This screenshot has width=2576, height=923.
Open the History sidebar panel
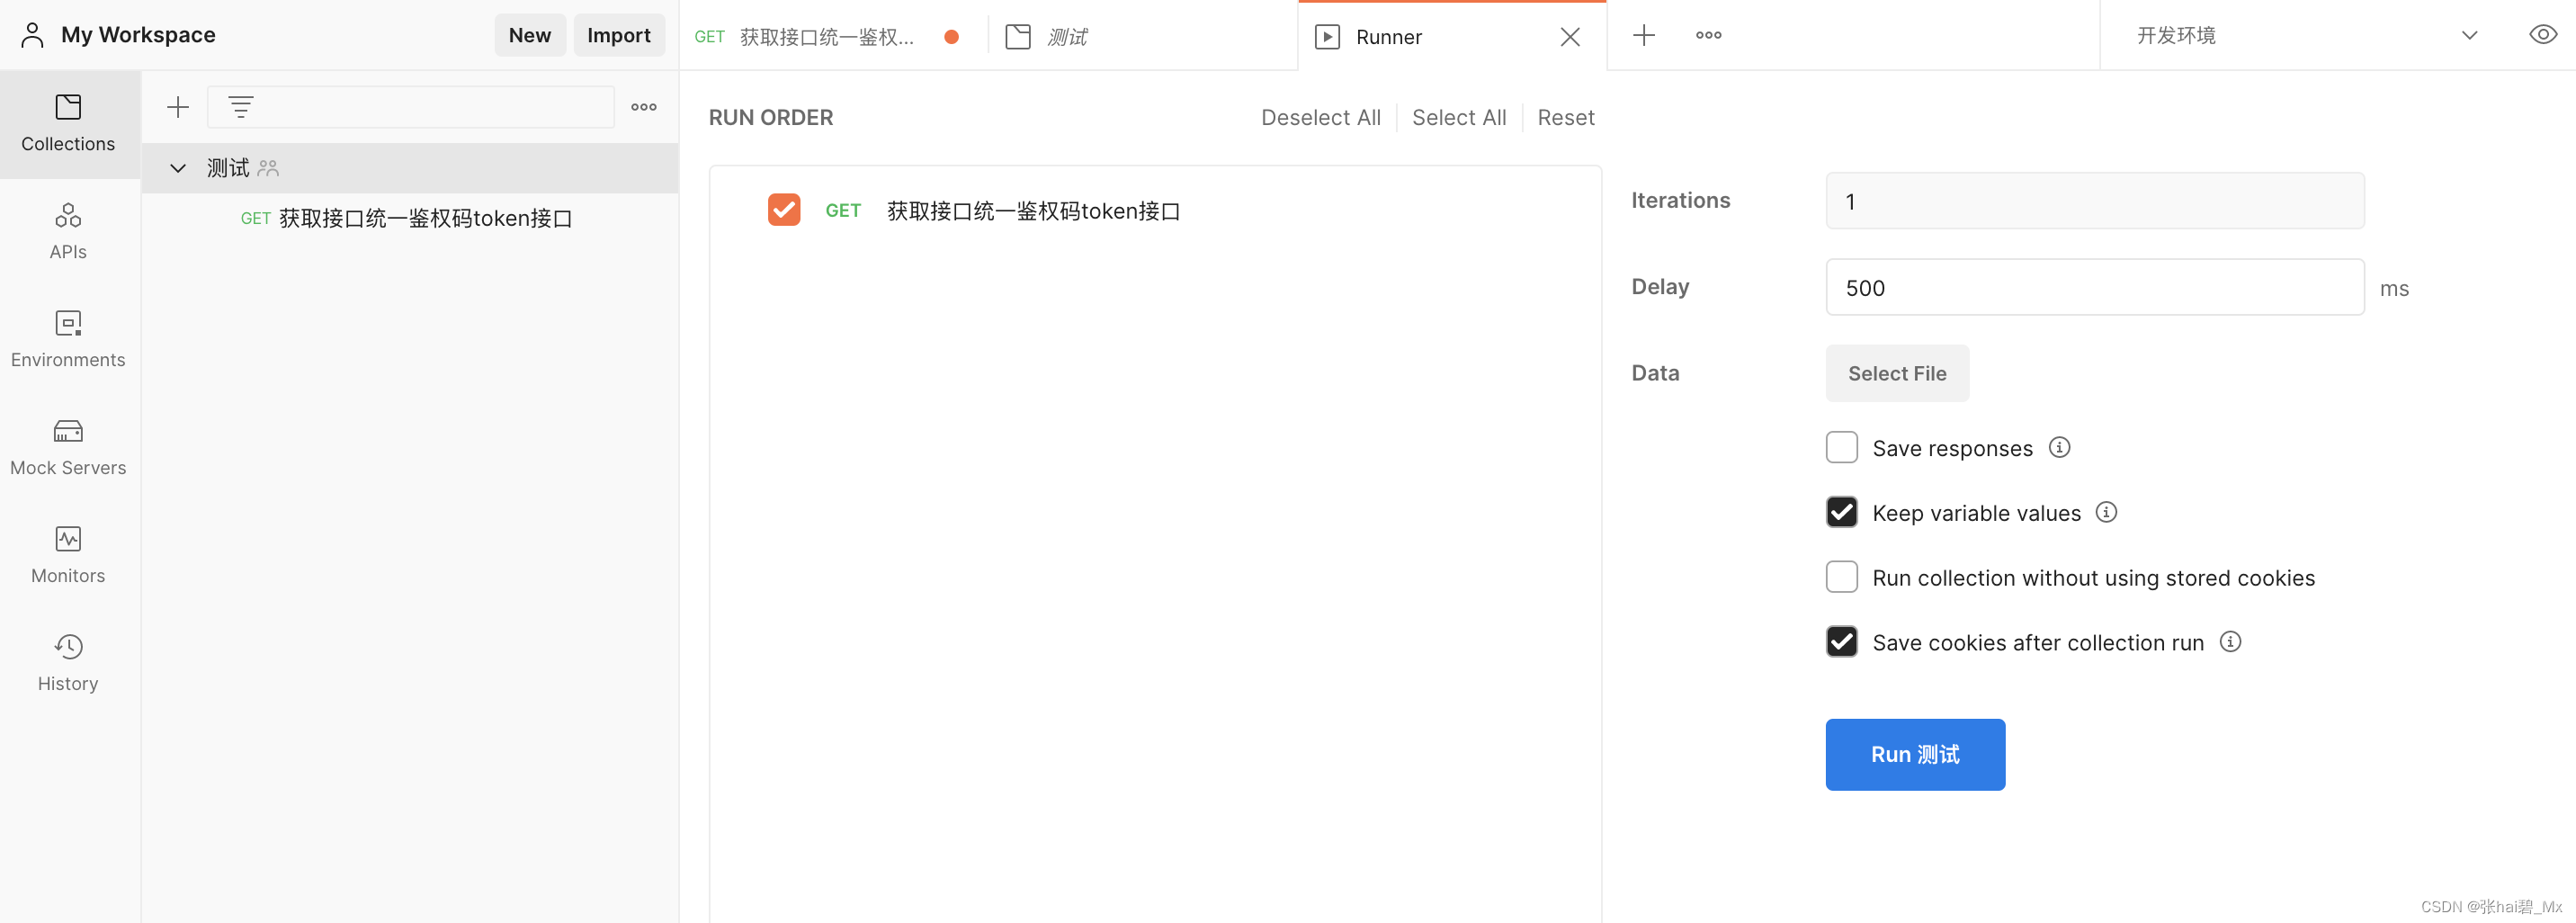pyautogui.click(x=68, y=664)
